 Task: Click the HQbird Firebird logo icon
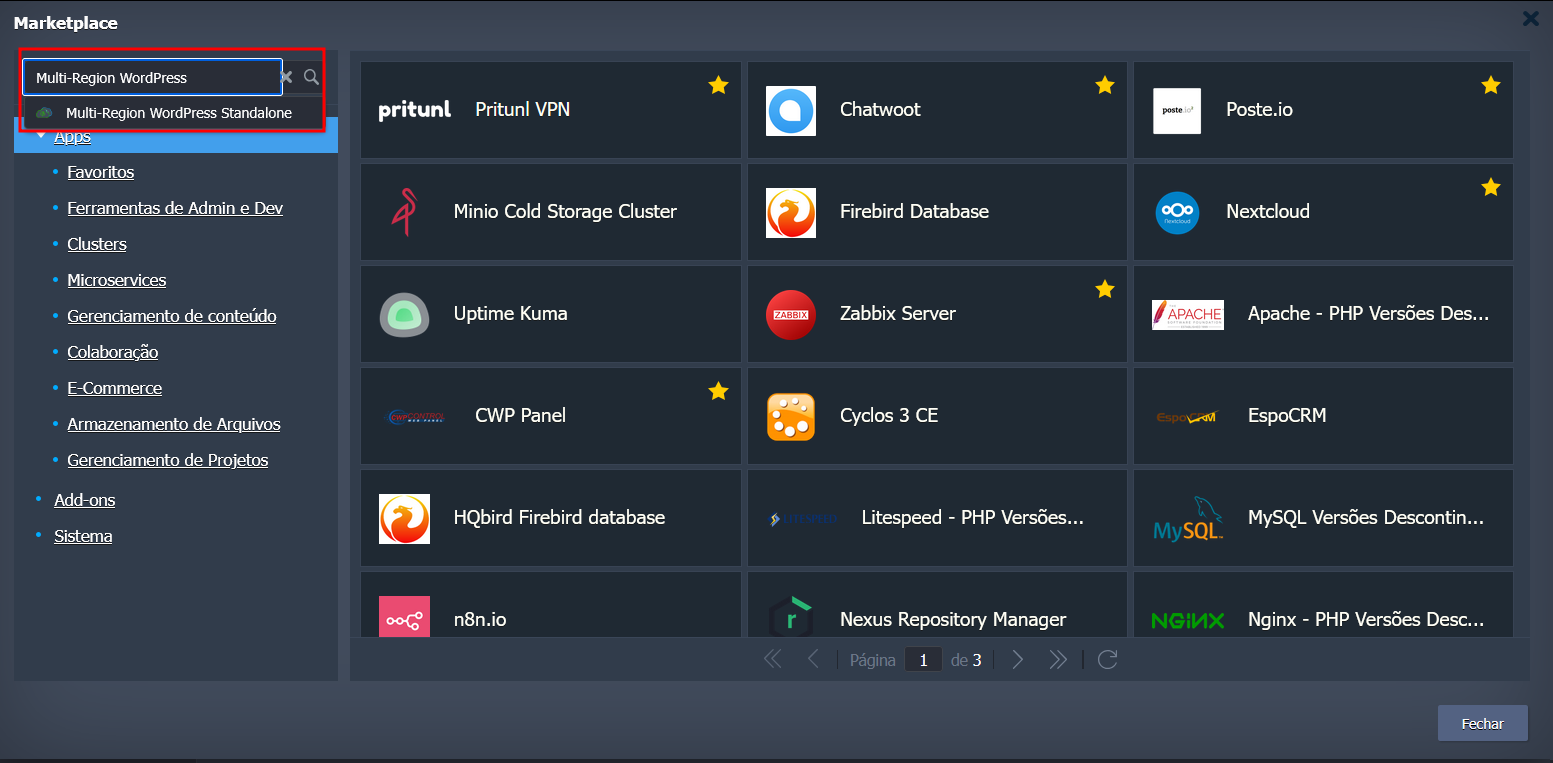click(x=404, y=518)
